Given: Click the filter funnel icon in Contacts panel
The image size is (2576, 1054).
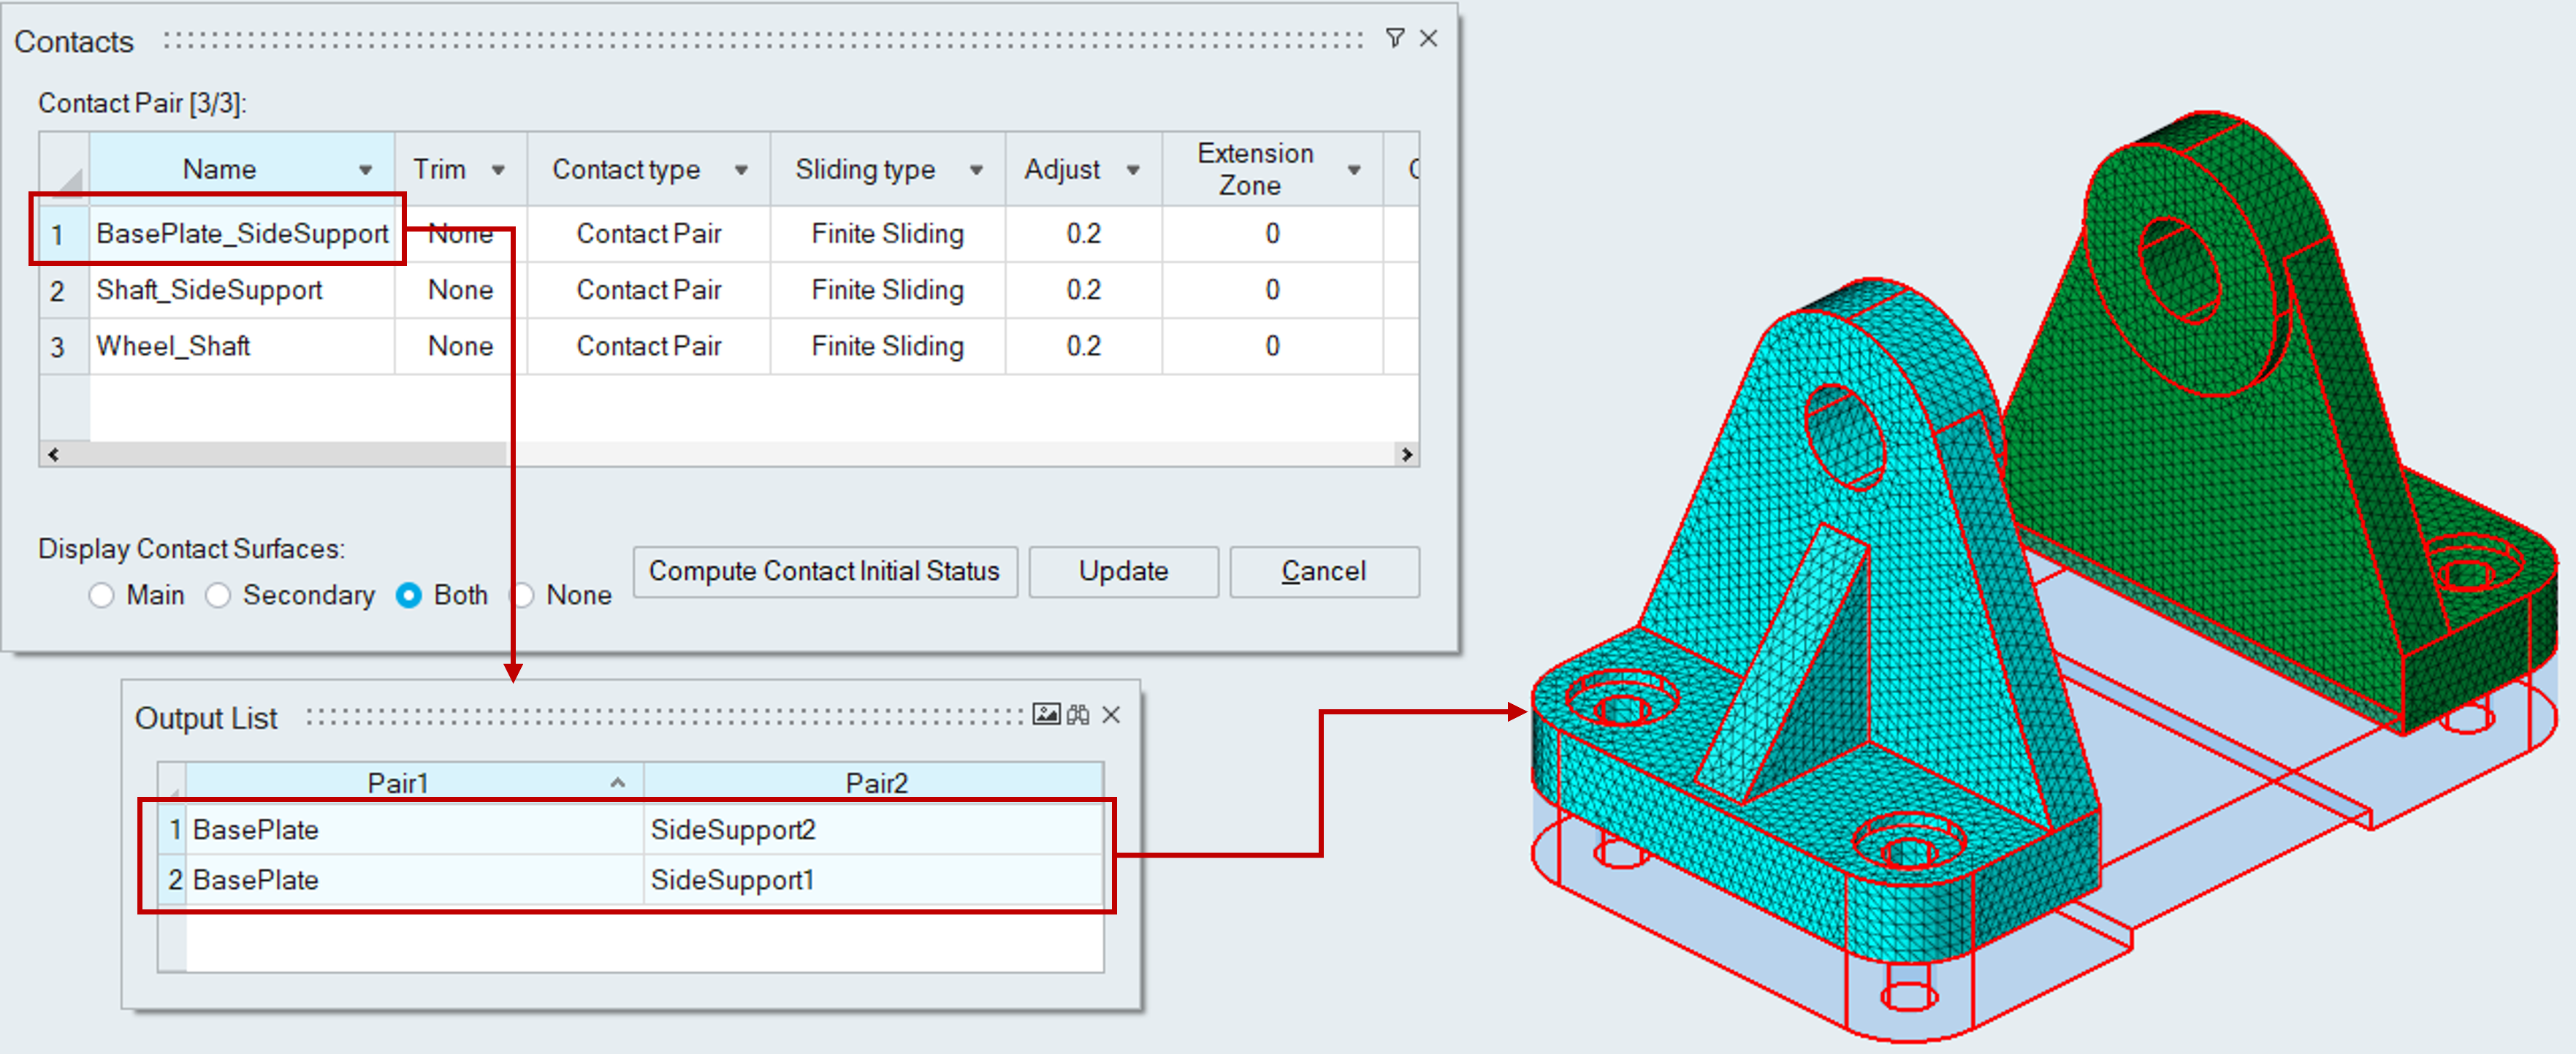Looking at the screenshot, I should (1394, 38).
